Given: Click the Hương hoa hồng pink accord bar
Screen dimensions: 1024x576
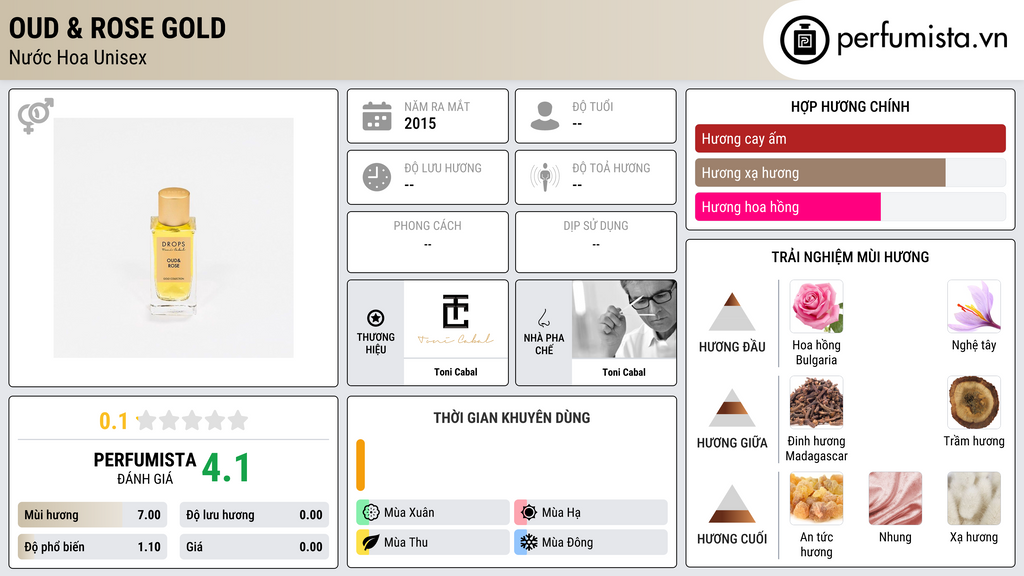Looking at the screenshot, I should 788,207.
